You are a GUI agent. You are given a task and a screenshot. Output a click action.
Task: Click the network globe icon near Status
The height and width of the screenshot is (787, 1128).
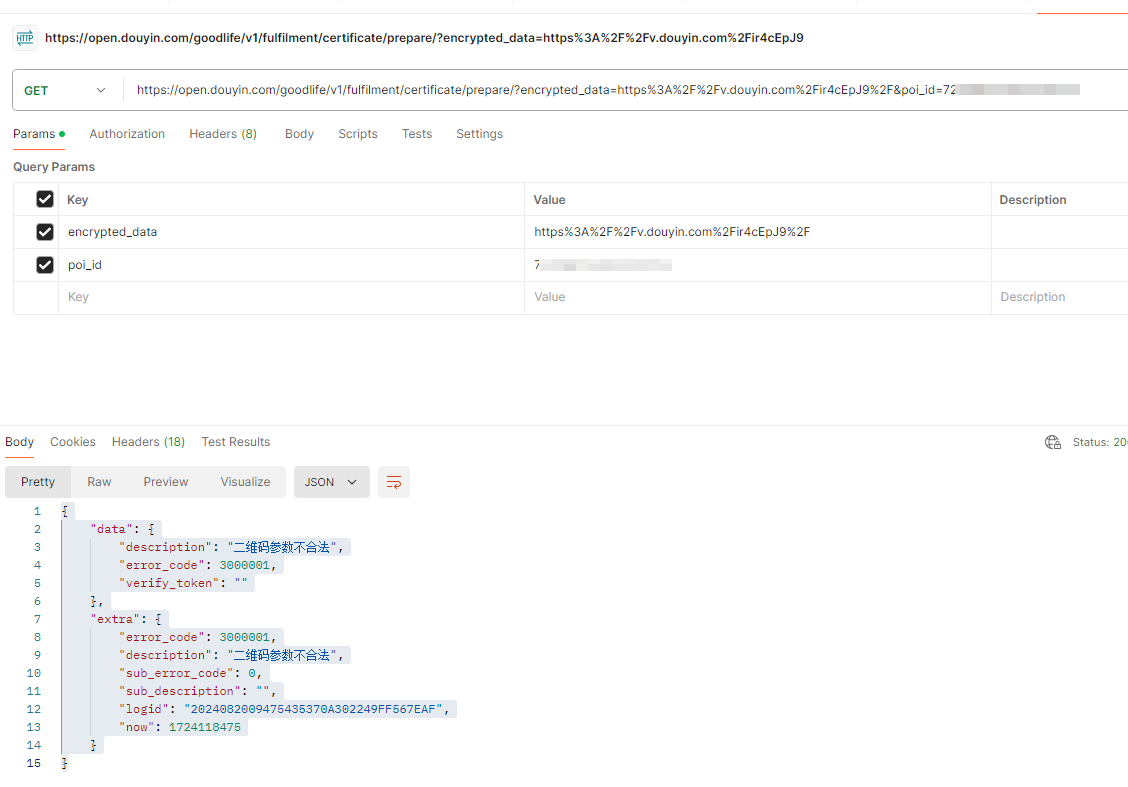tap(1052, 442)
